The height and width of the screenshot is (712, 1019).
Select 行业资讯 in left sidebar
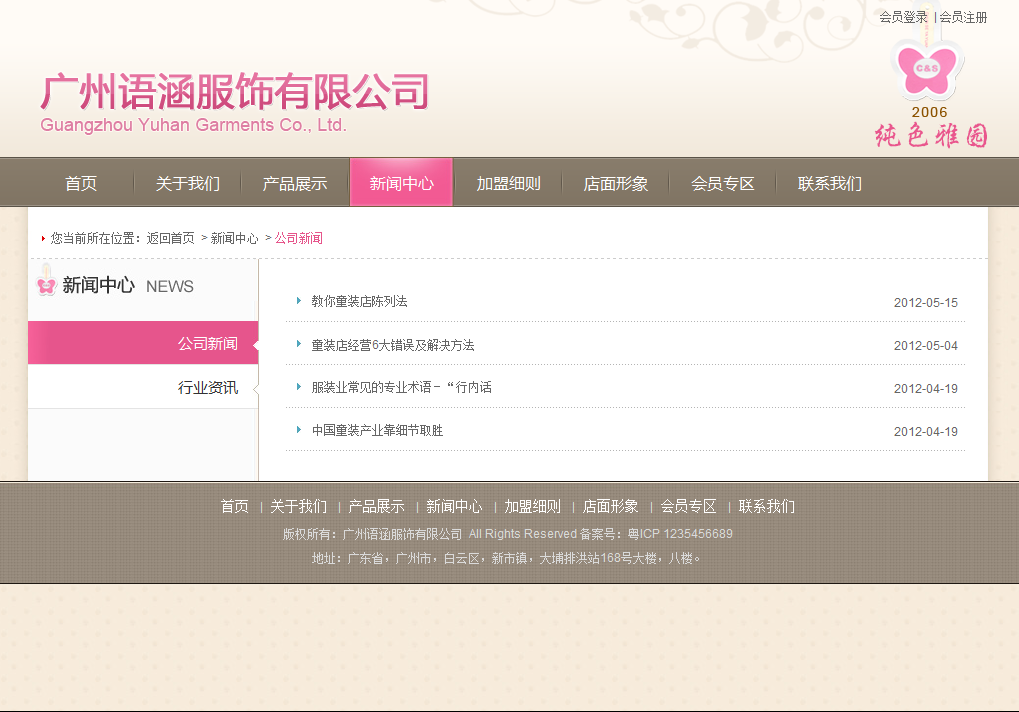click(x=143, y=387)
